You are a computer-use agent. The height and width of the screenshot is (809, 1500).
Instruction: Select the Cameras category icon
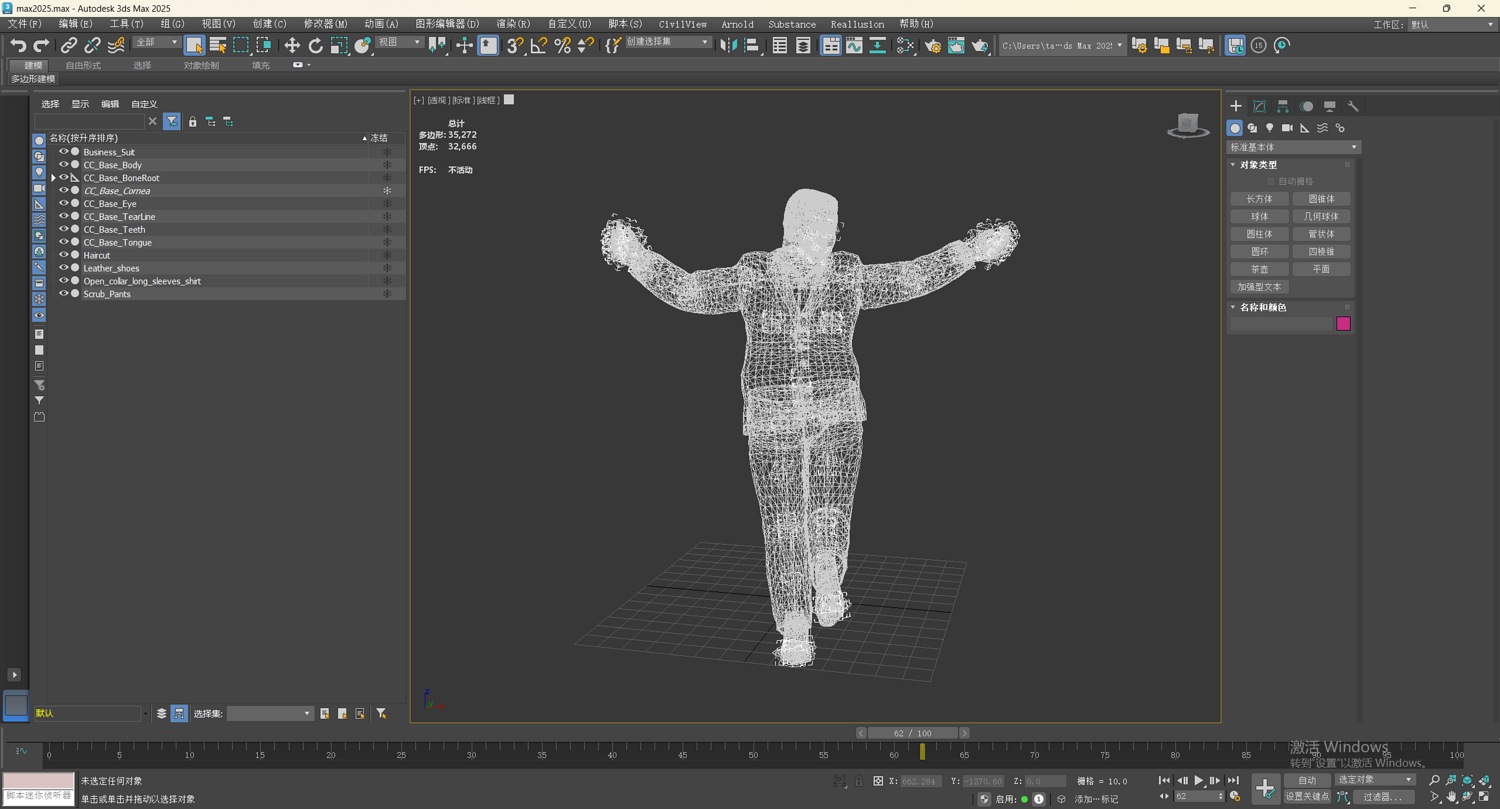tap(1287, 128)
